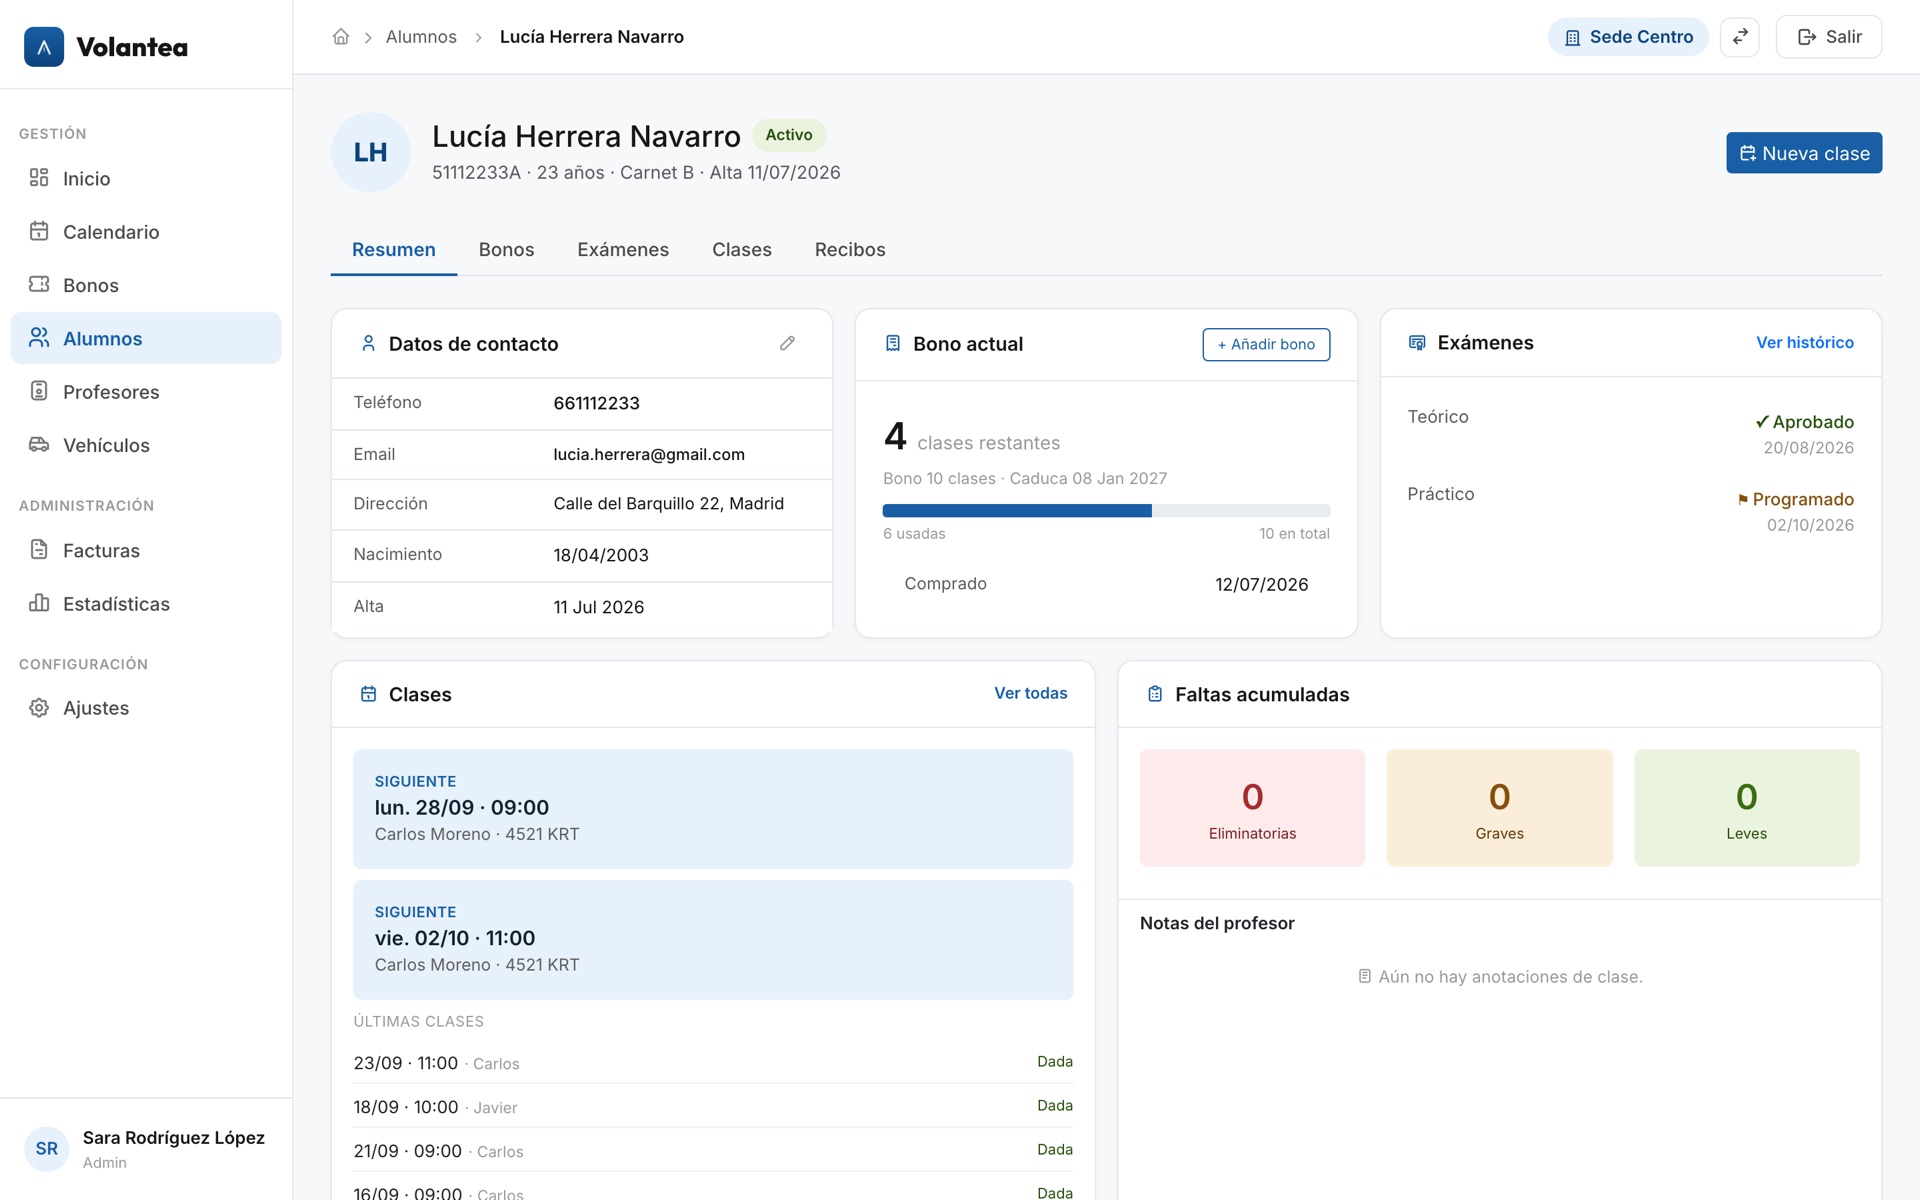1920x1200 pixels.
Task: Click the Salir logout button
Action: [x=1829, y=37]
